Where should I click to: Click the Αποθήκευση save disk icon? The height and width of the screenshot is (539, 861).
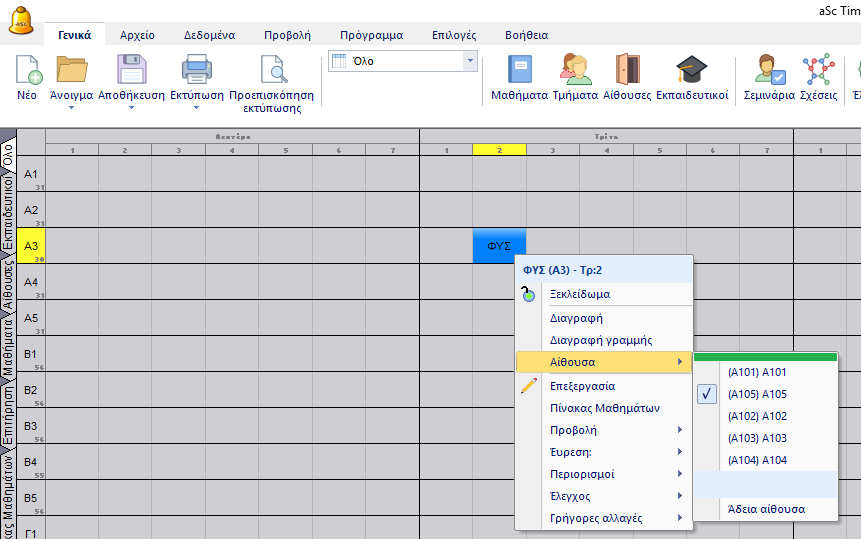tap(131, 71)
